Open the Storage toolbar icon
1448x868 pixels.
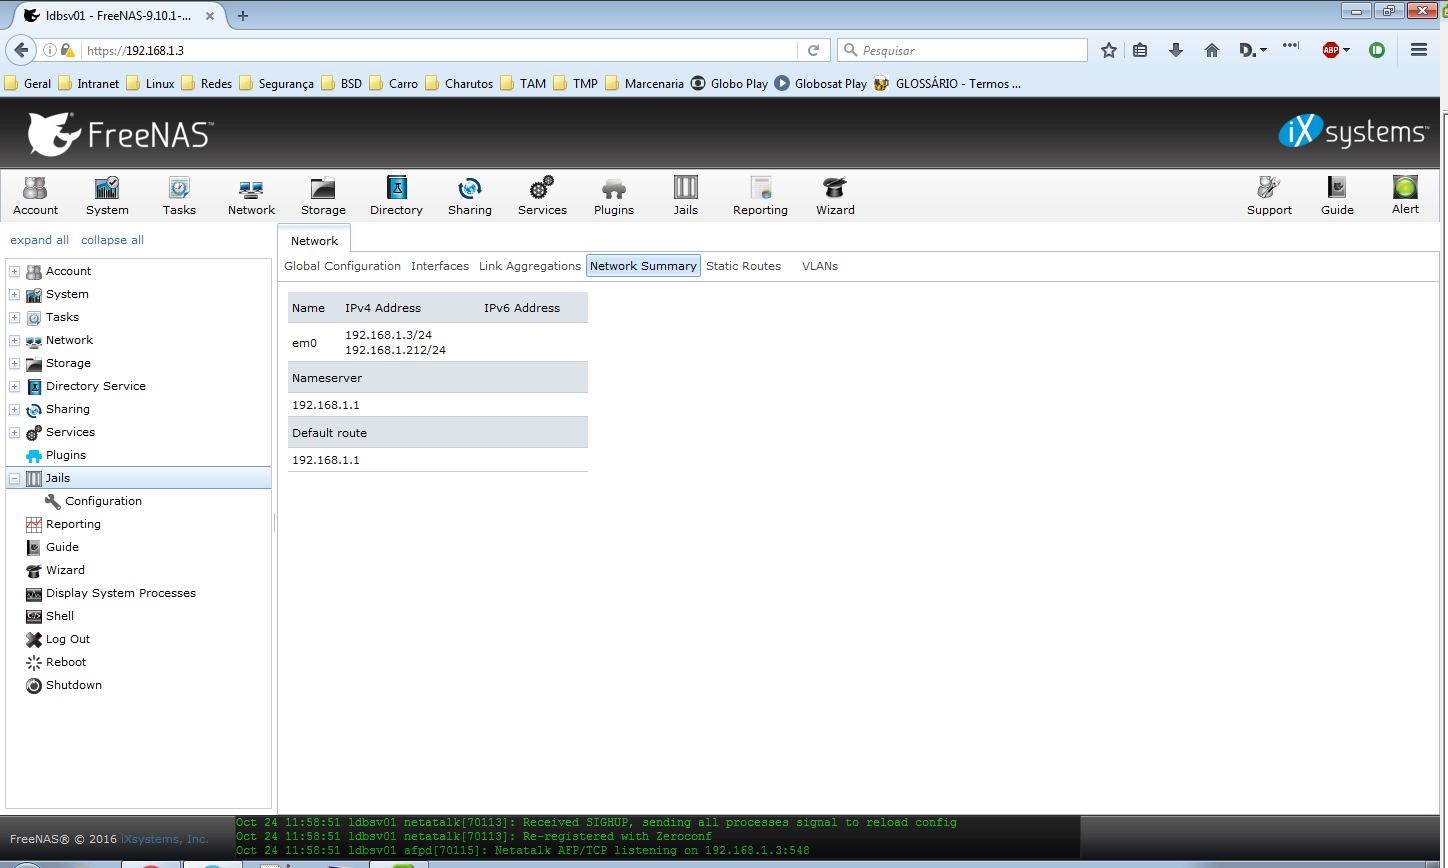tap(323, 195)
